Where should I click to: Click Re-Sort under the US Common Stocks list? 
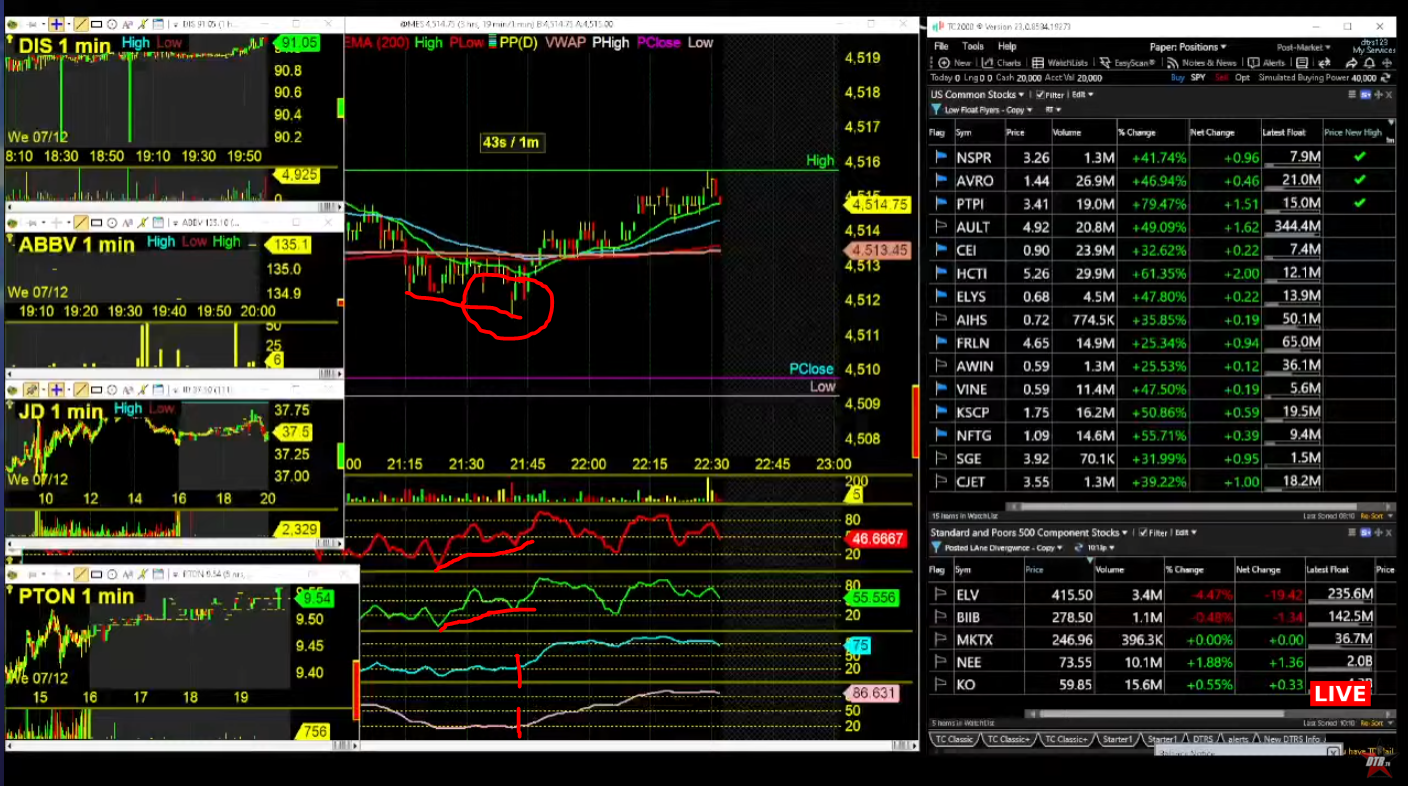[1372, 515]
